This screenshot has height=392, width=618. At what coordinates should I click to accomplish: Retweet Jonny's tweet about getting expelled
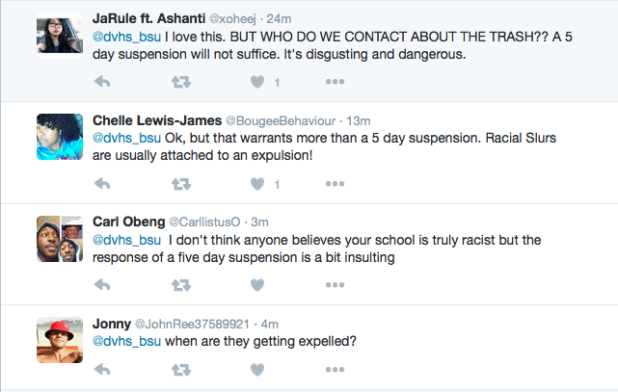(x=181, y=370)
